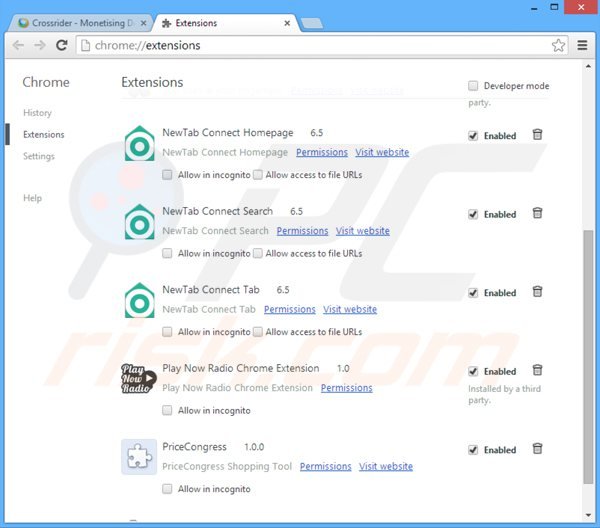Click the PriceCongress extension name
The height and width of the screenshot is (528, 600).
(194, 447)
